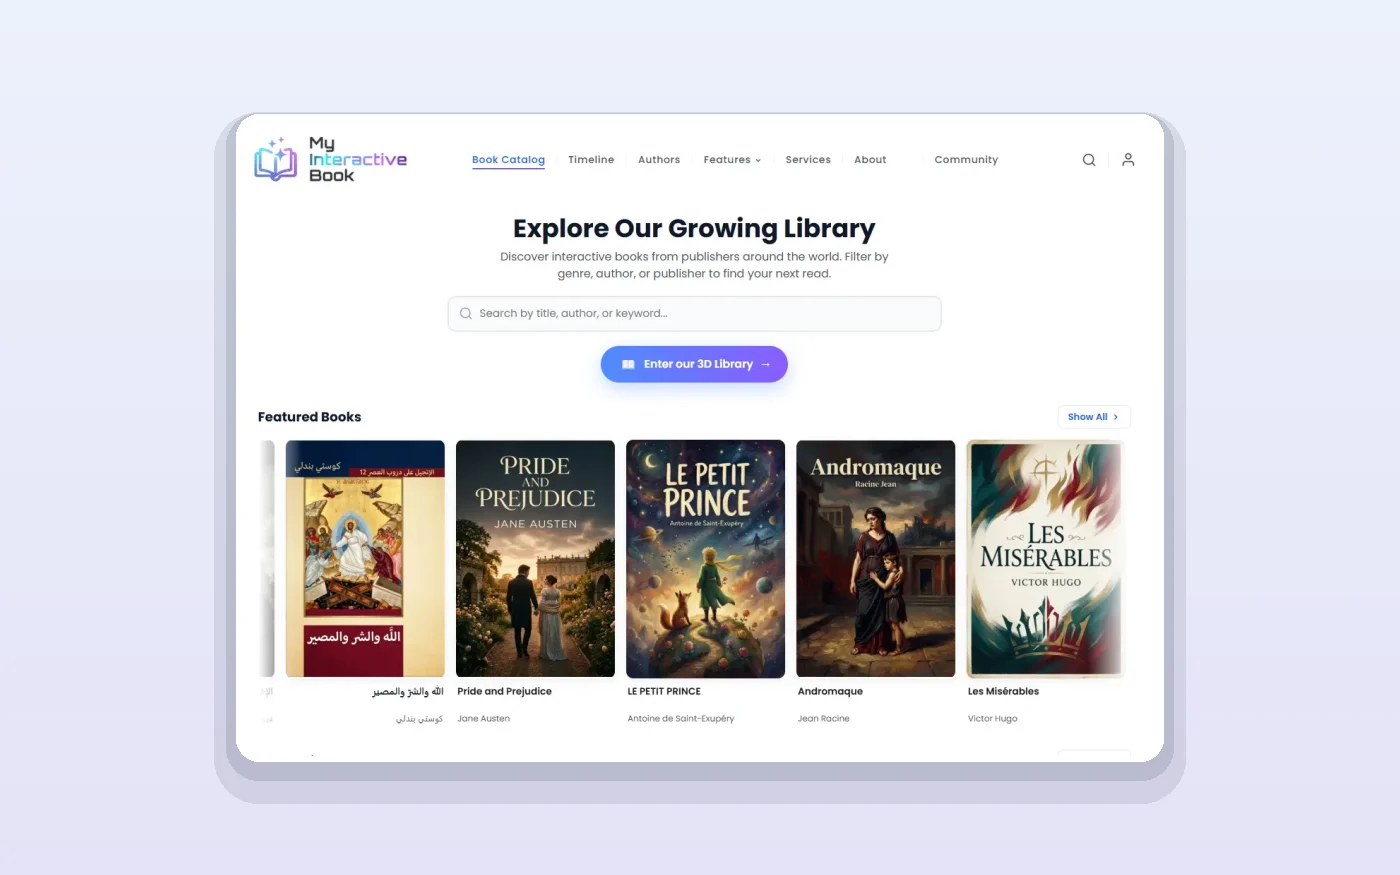This screenshot has height=875, width=1400.
Task: Open the Pride and Prejudice book cover
Action: click(535, 559)
